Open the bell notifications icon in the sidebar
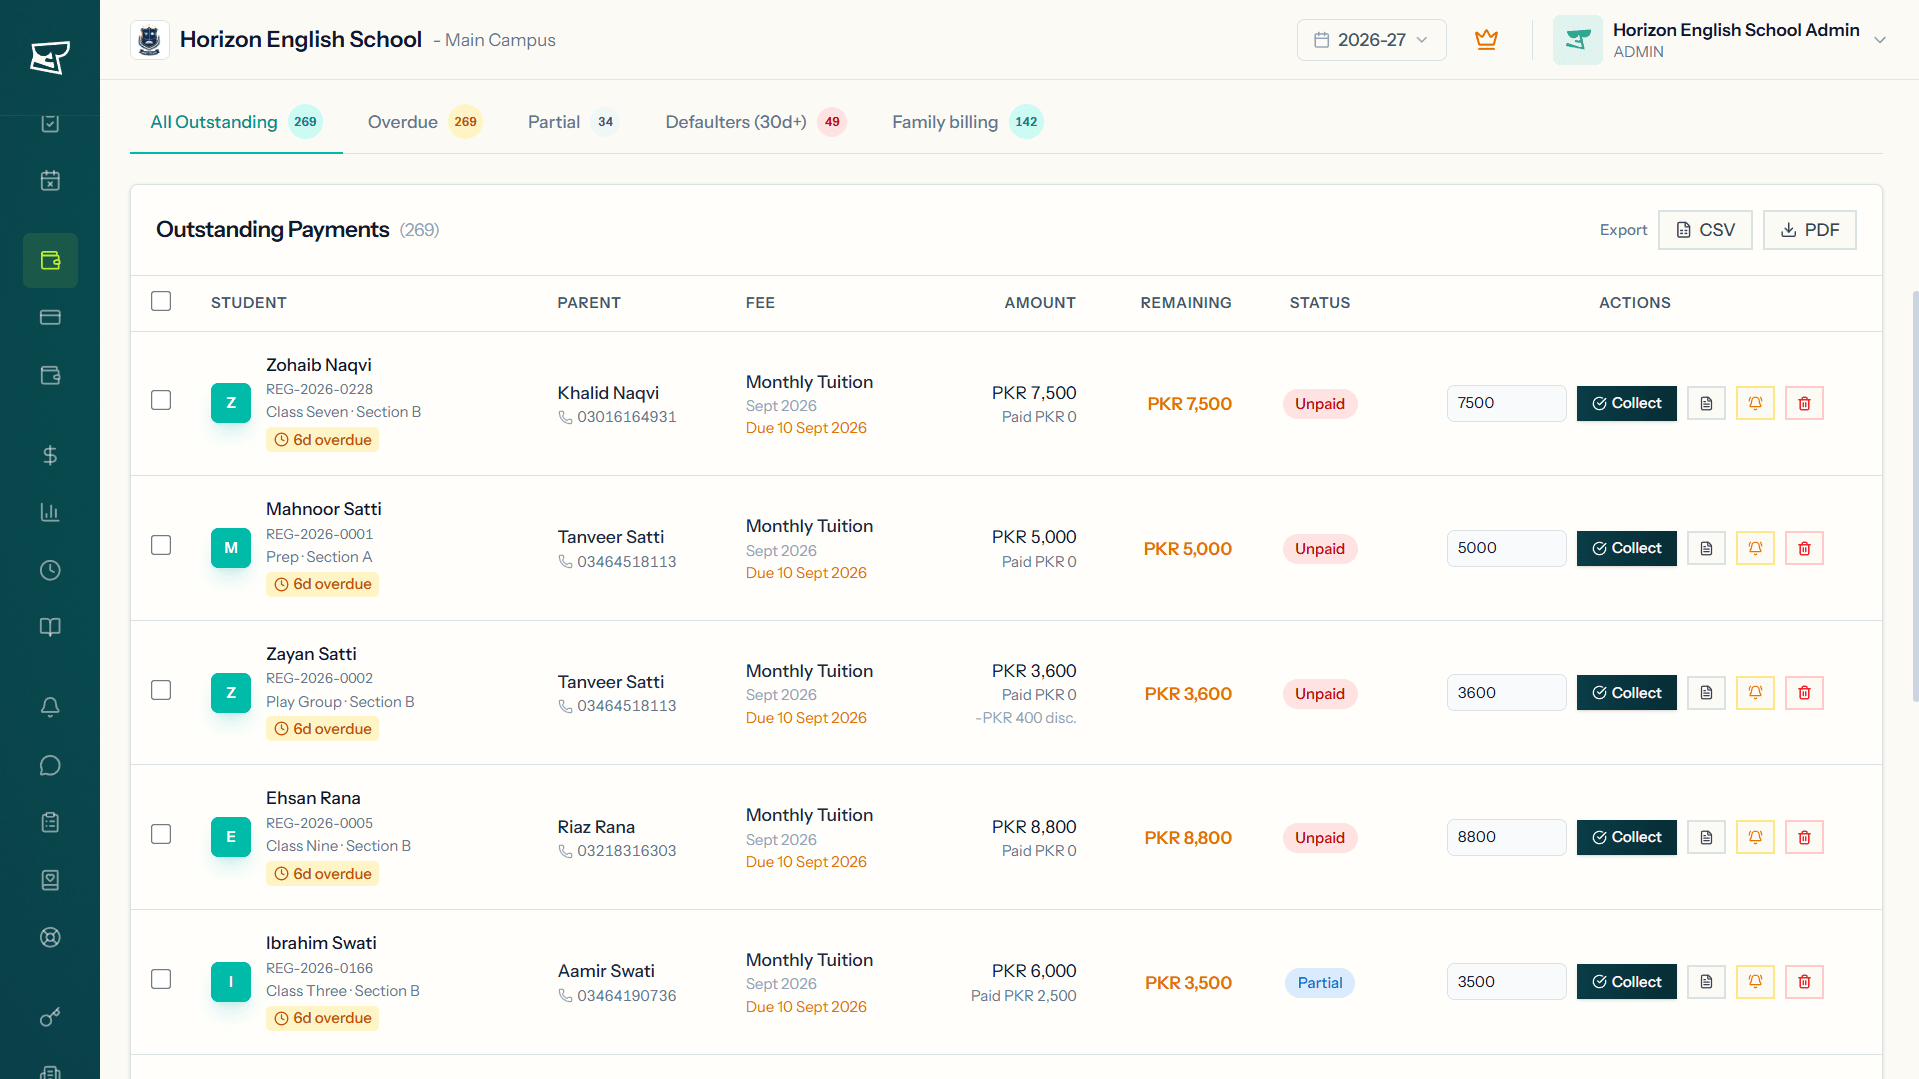The height and width of the screenshot is (1079, 1919). point(50,708)
